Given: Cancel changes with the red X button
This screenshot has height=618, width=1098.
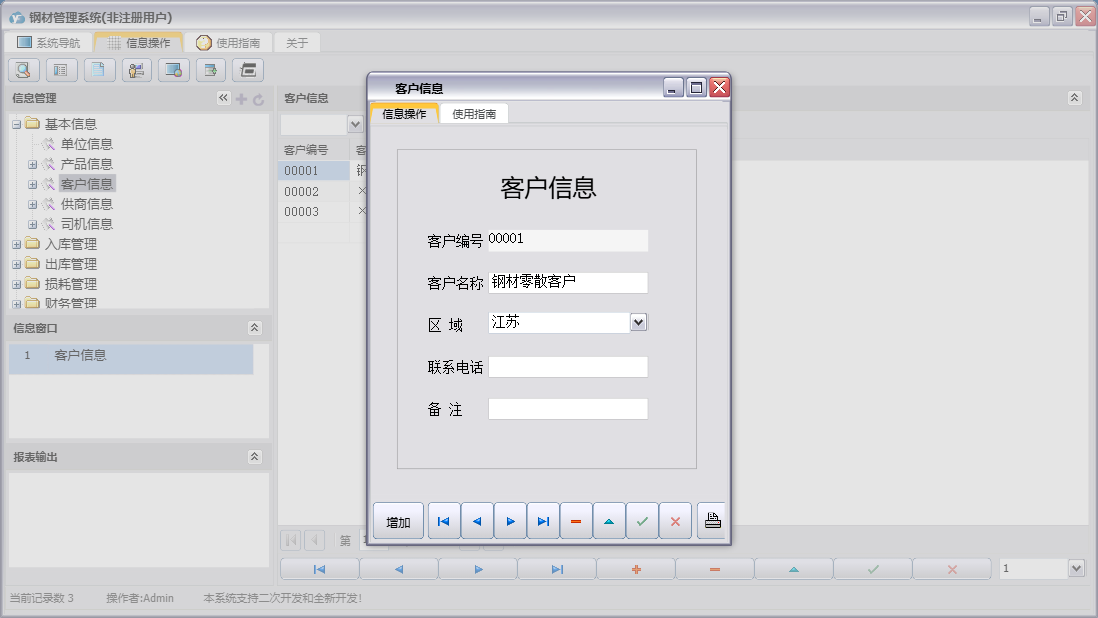Looking at the screenshot, I should coord(675,520).
